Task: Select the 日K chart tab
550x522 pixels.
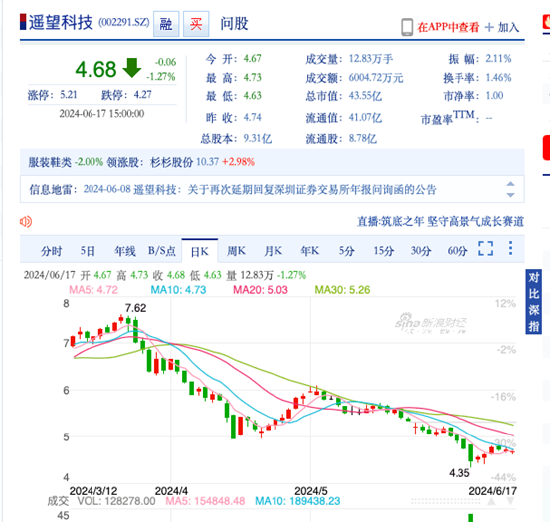Action: point(200,251)
